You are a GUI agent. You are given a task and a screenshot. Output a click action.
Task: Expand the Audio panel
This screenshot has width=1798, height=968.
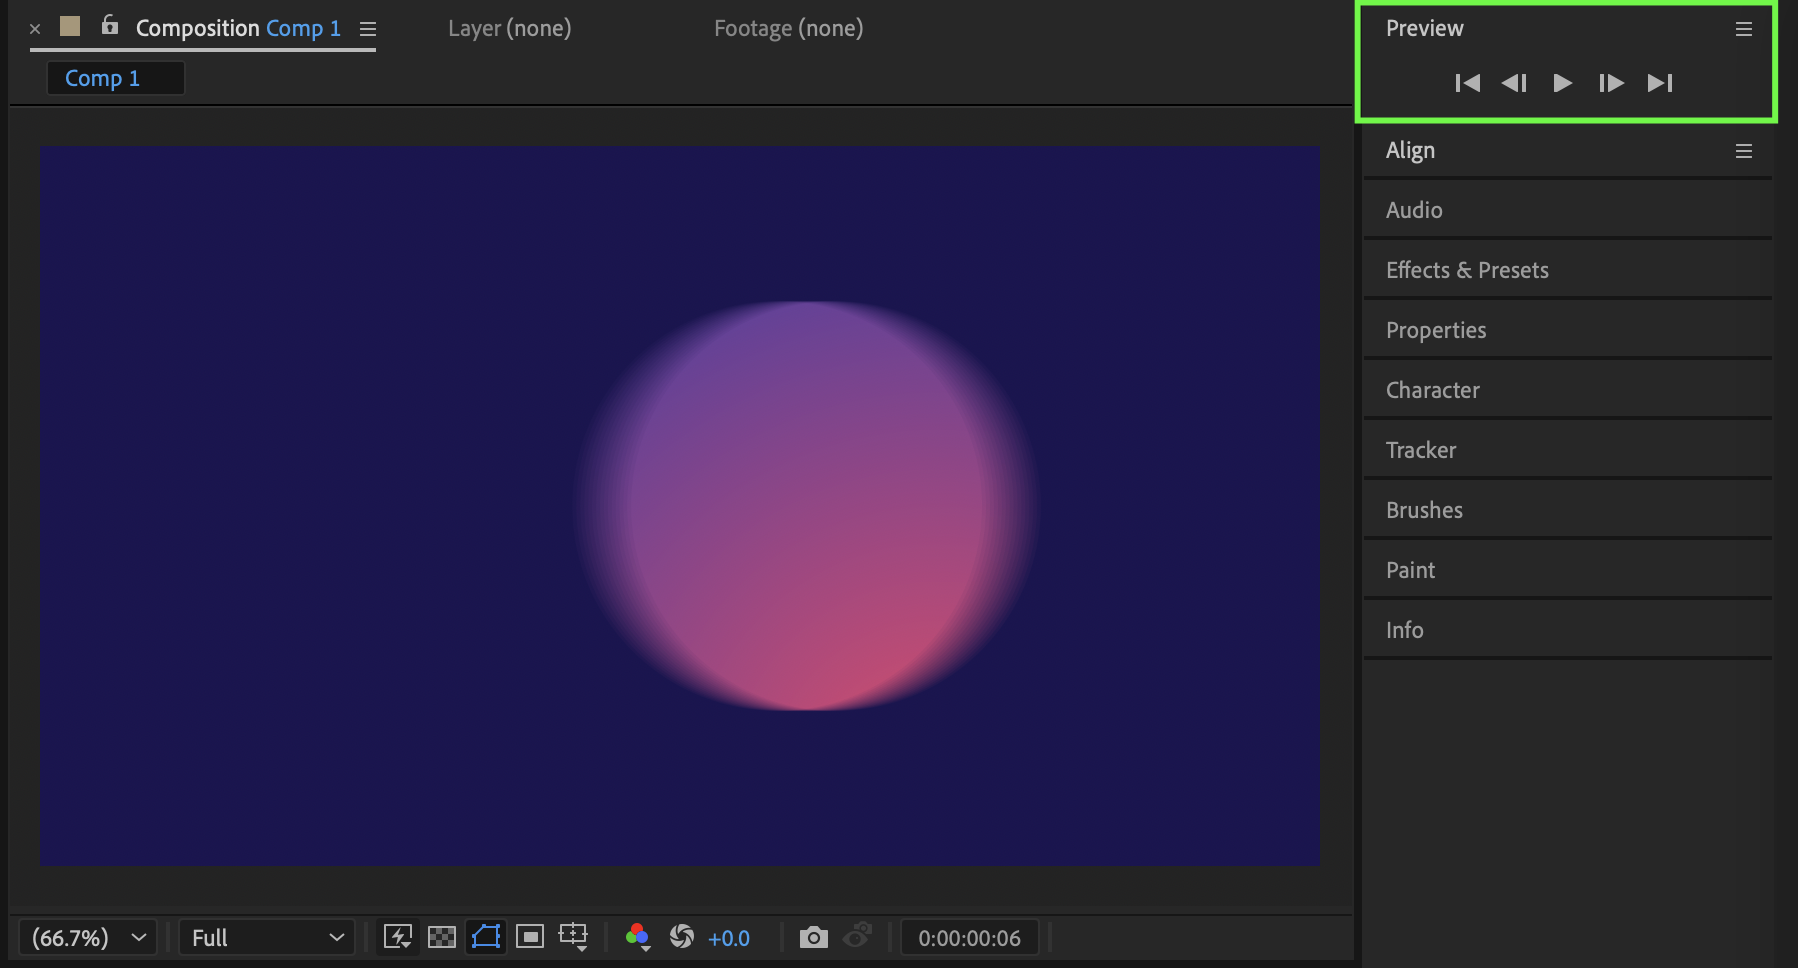1568,210
